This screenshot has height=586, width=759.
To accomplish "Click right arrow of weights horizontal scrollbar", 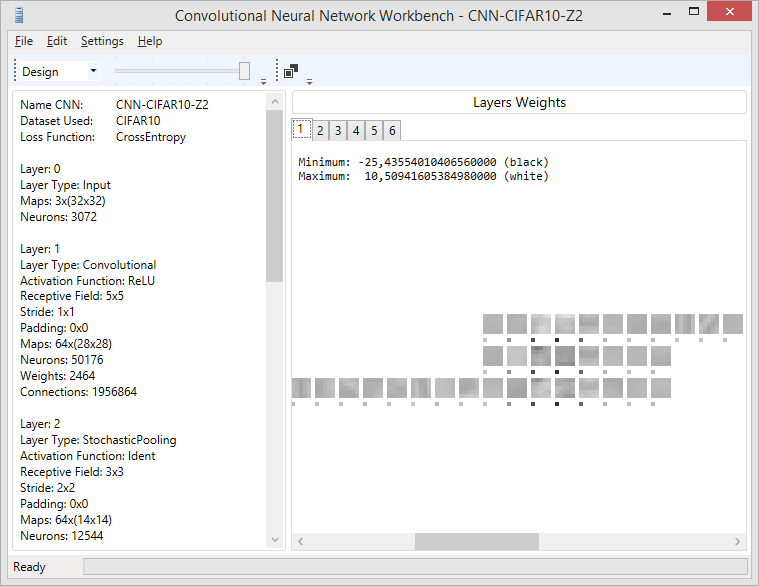I will click(737, 541).
